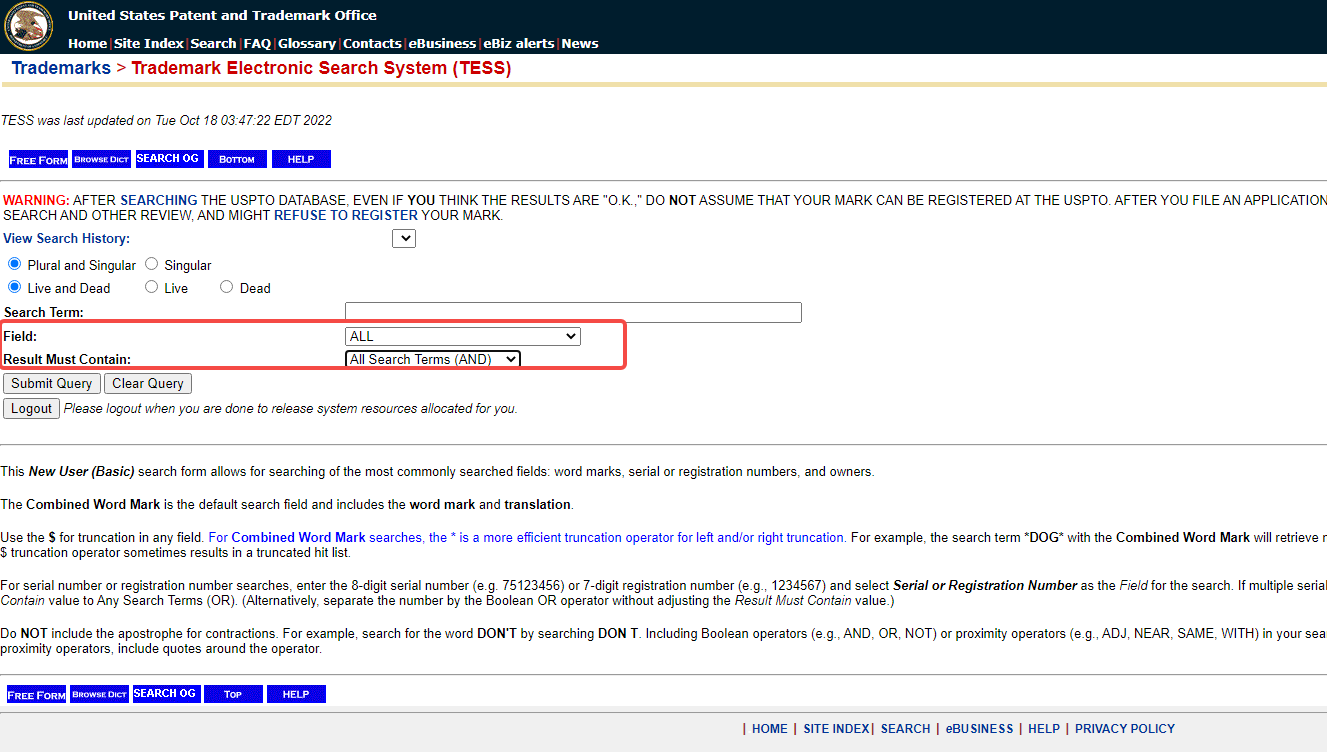Viewport: 1327px width, 752px height.
Task: Click the 'Field:' label
Action: [20, 337]
